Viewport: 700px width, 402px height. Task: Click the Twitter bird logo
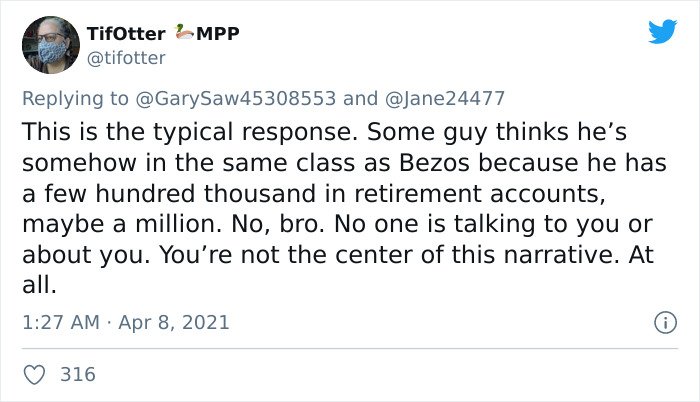click(662, 31)
